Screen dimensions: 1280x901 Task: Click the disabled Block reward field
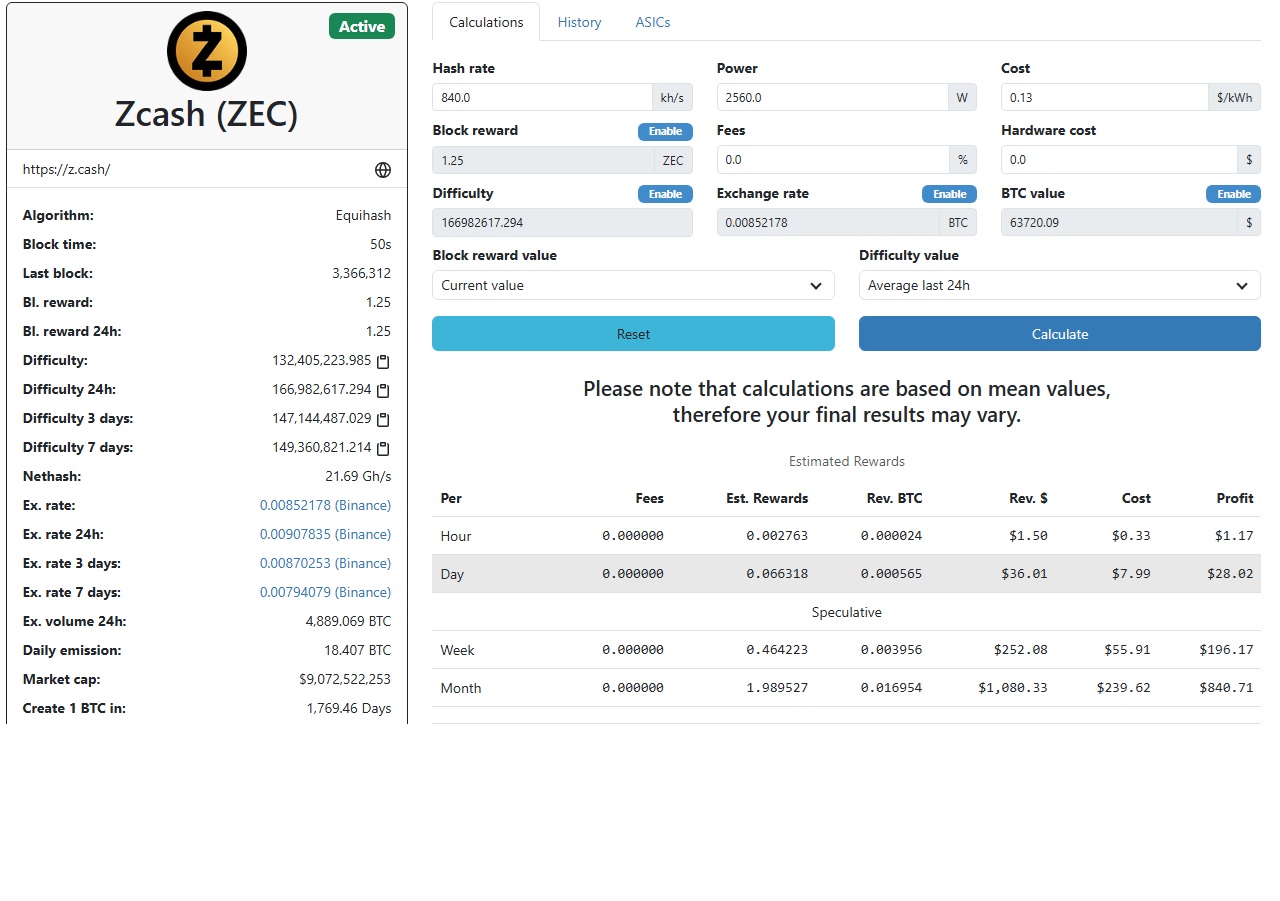(542, 160)
